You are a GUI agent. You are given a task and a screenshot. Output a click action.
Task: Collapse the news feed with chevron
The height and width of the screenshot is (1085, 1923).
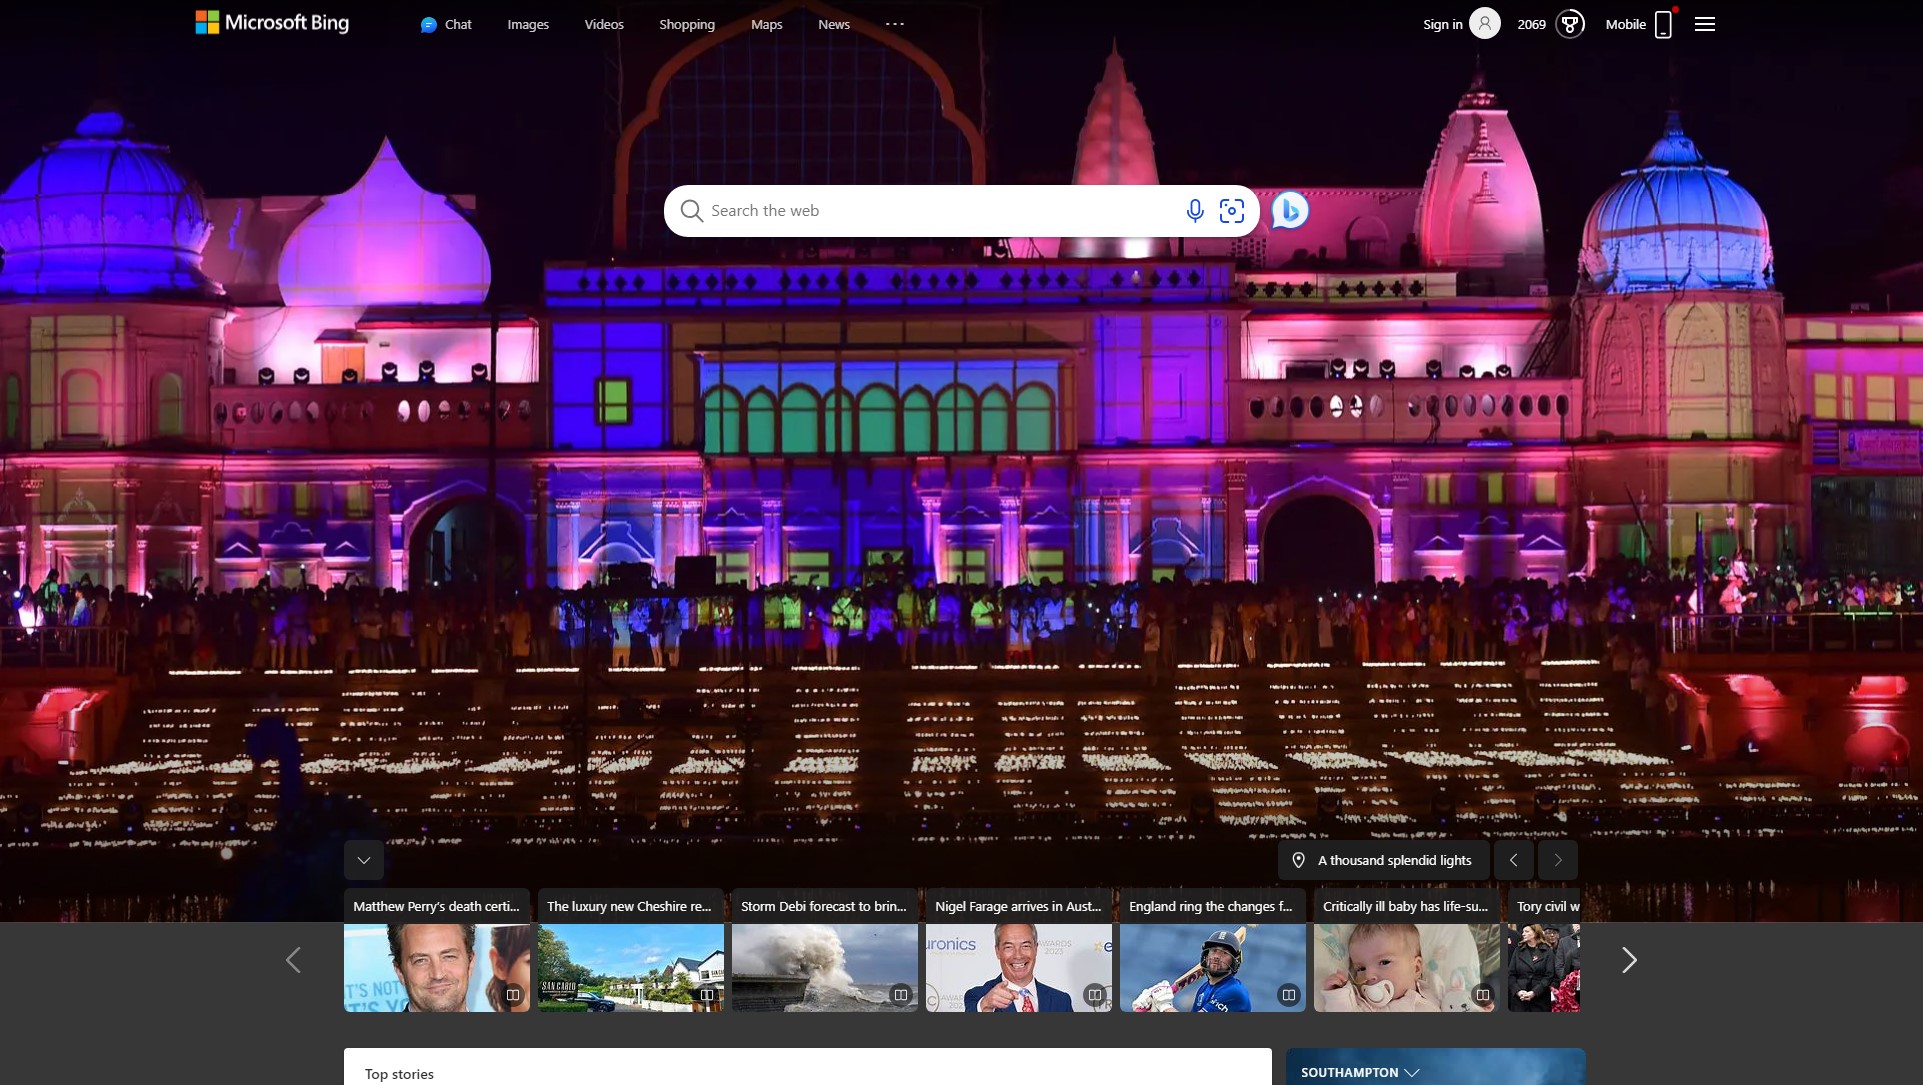pyautogui.click(x=364, y=860)
